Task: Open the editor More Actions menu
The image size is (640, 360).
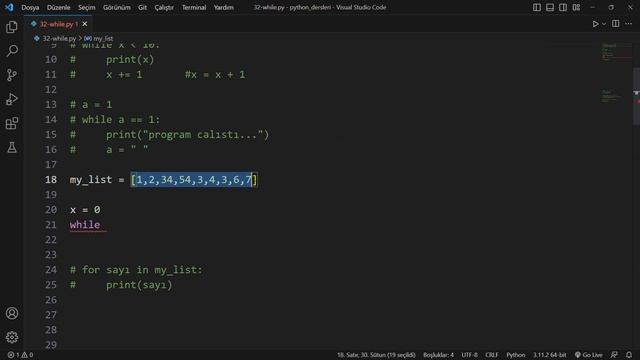Action: click(x=629, y=24)
